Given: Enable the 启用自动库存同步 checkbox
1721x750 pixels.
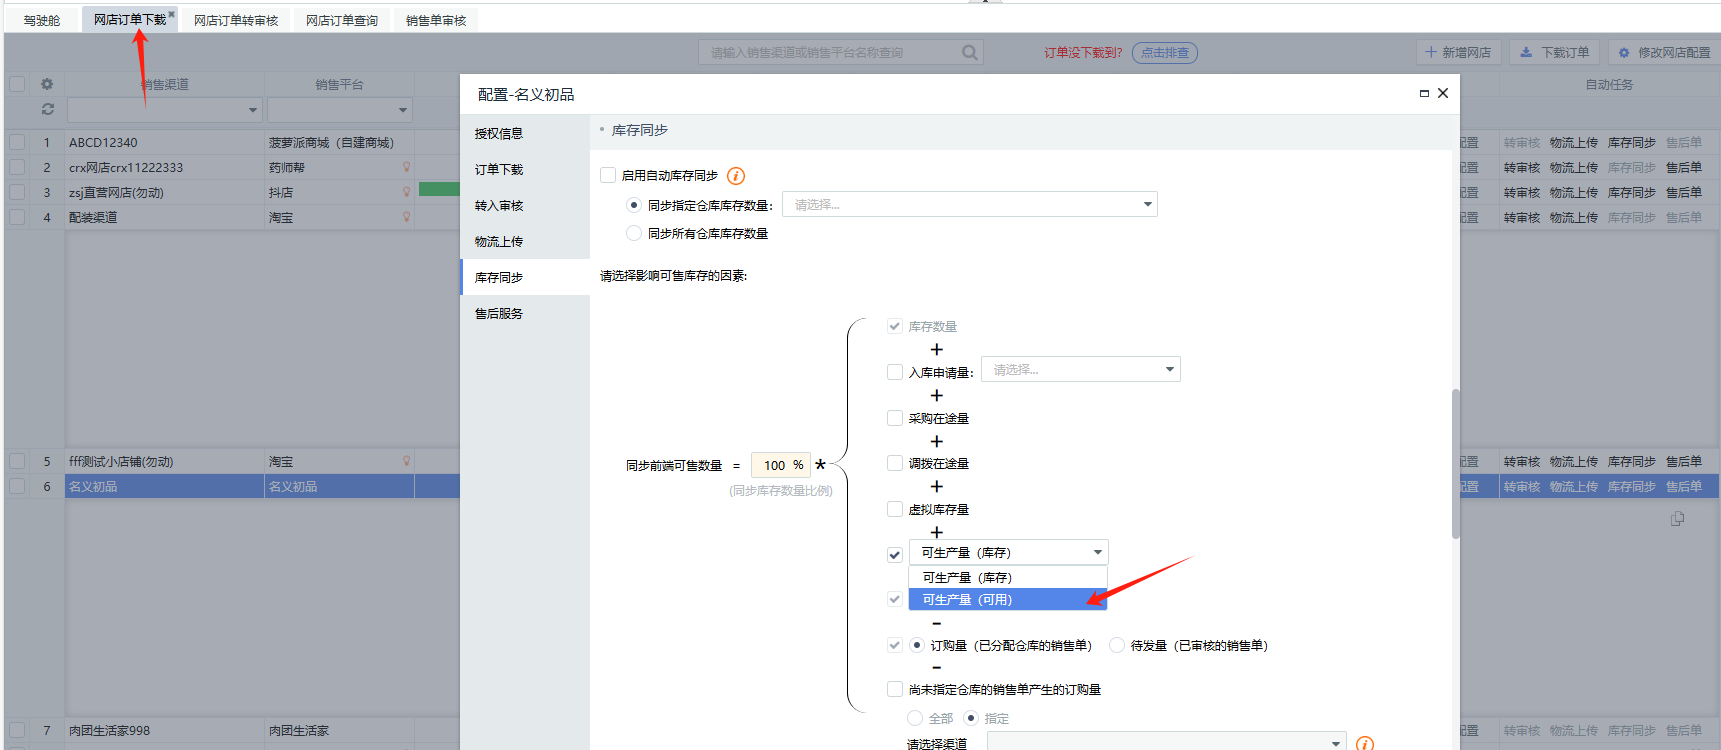Looking at the screenshot, I should [x=608, y=175].
